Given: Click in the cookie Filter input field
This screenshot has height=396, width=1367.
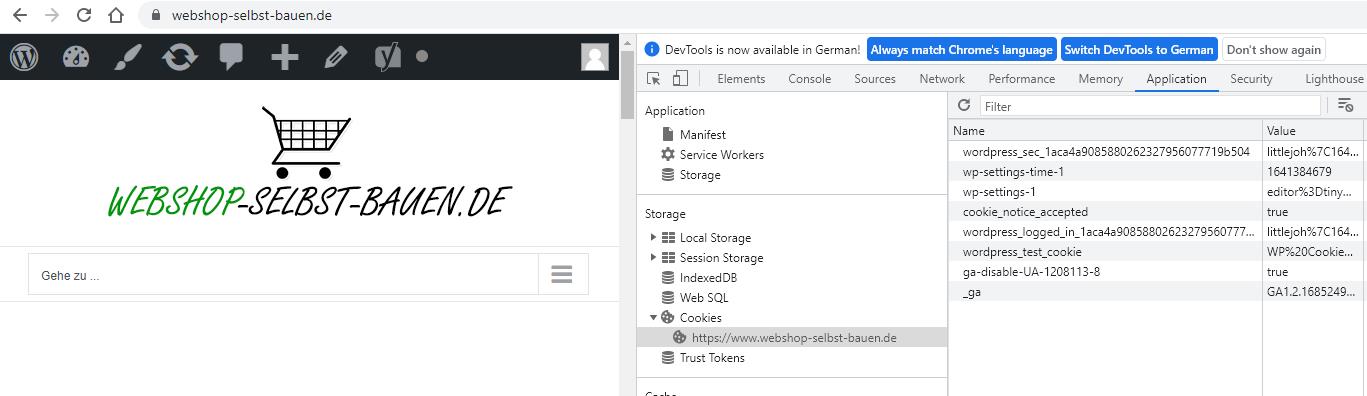Looking at the screenshot, I should [1150, 106].
